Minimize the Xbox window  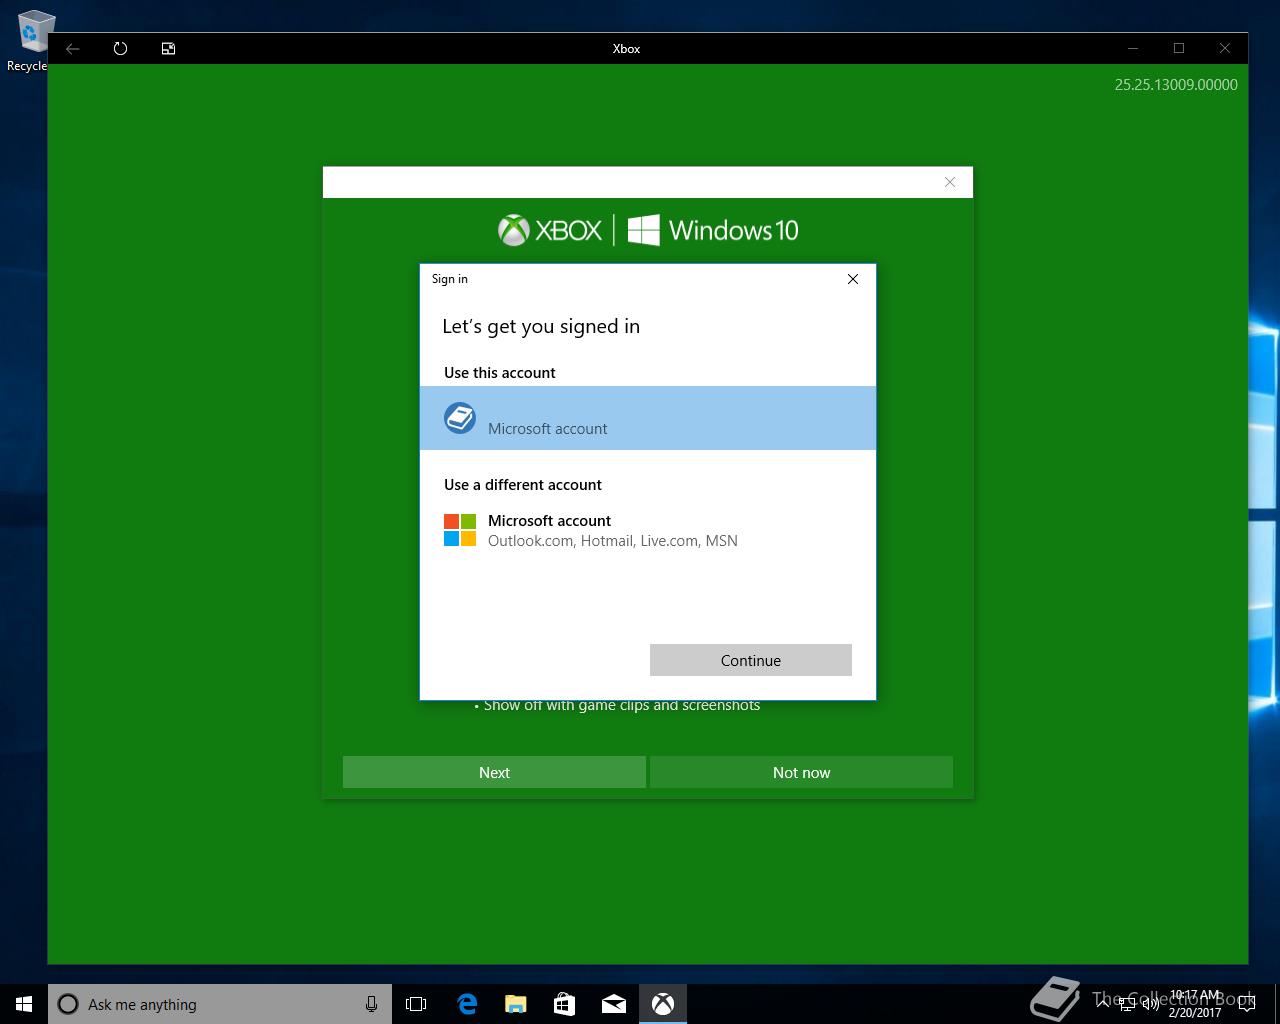click(1133, 48)
